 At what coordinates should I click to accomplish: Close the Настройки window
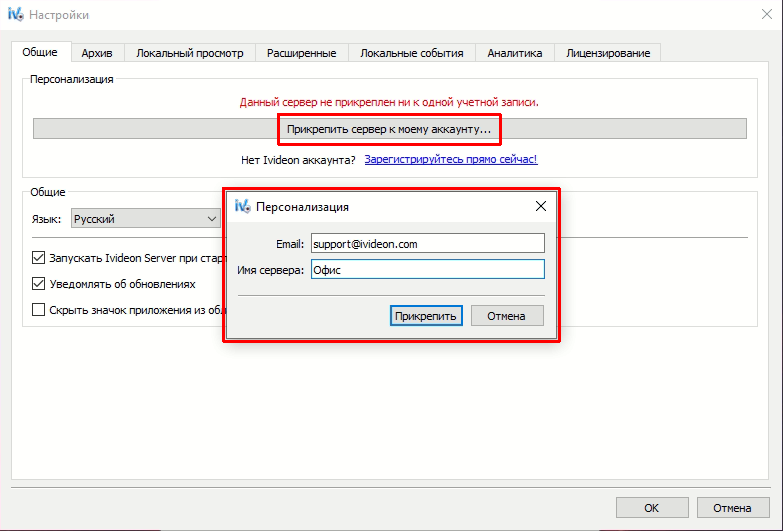(x=767, y=14)
